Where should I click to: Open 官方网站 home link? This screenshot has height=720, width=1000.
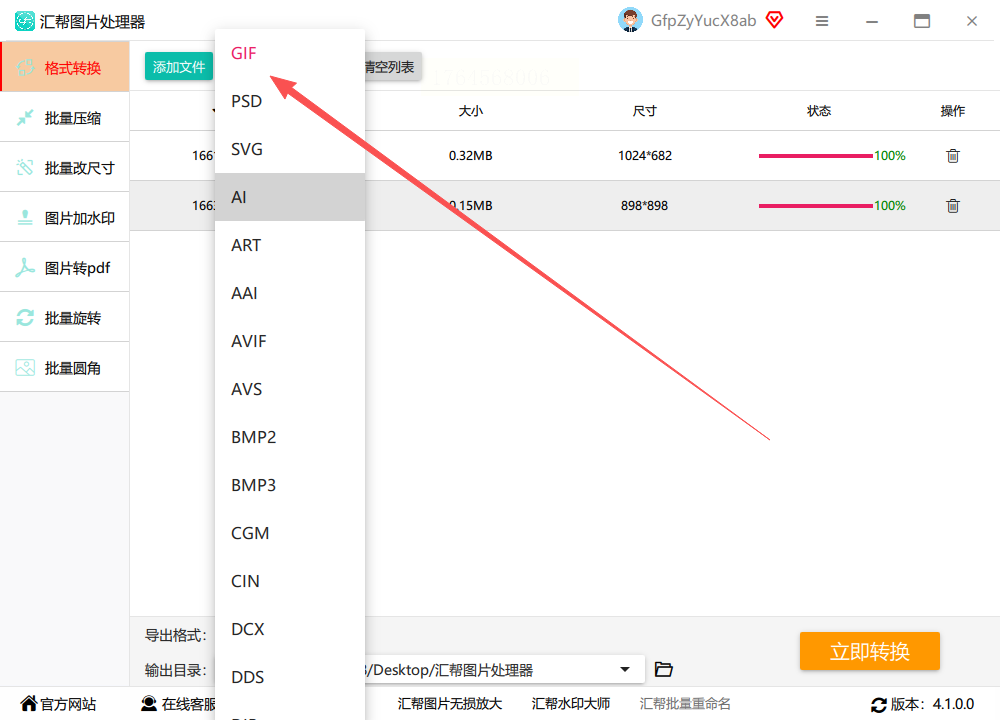coord(58,704)
